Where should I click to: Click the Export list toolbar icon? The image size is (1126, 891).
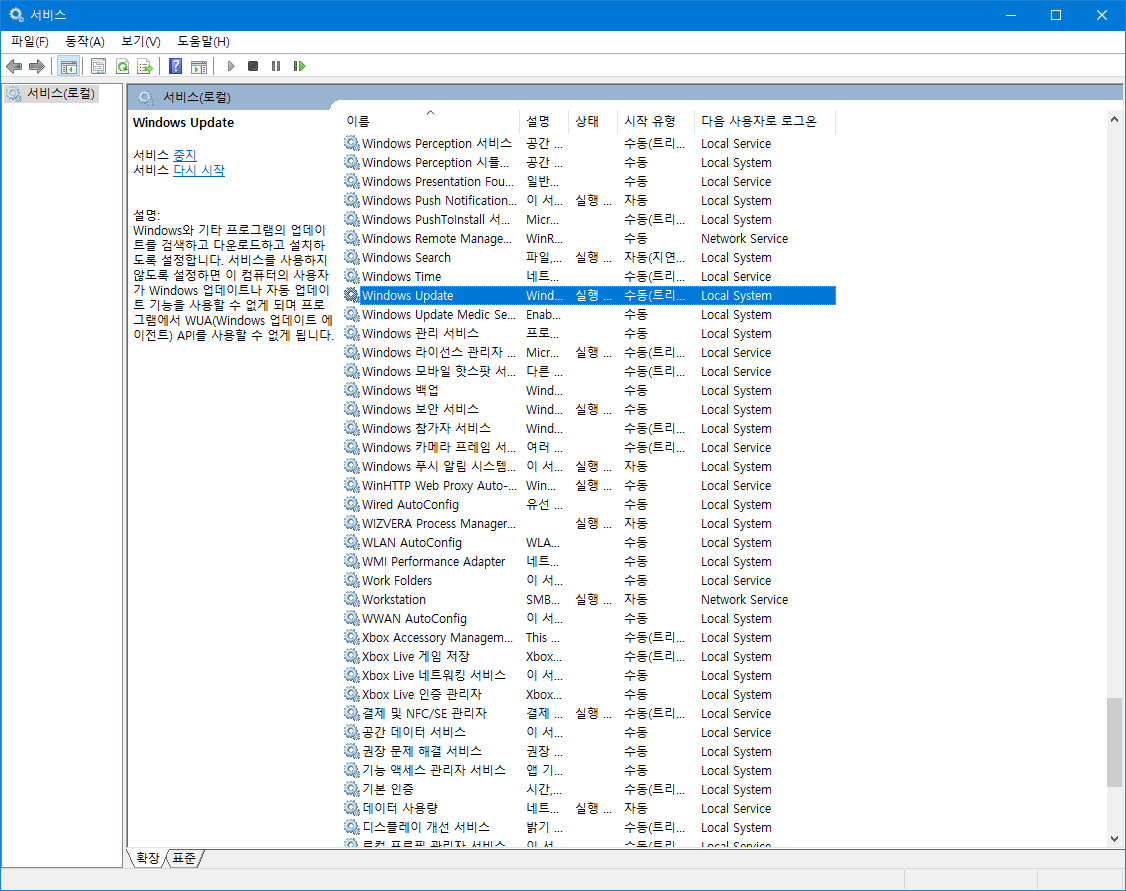coord(145,66)
